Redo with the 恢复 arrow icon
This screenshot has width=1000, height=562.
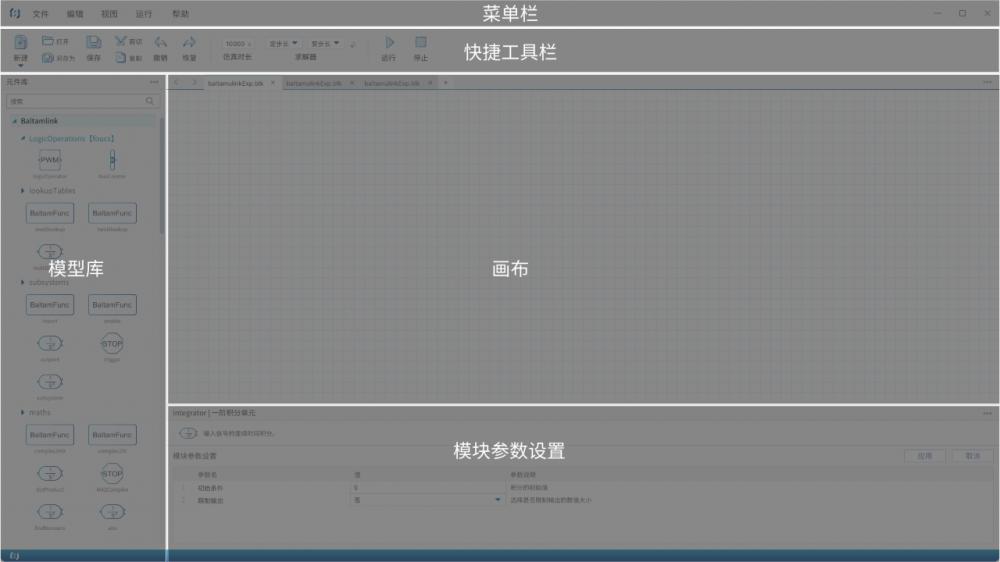coord(188,43)
